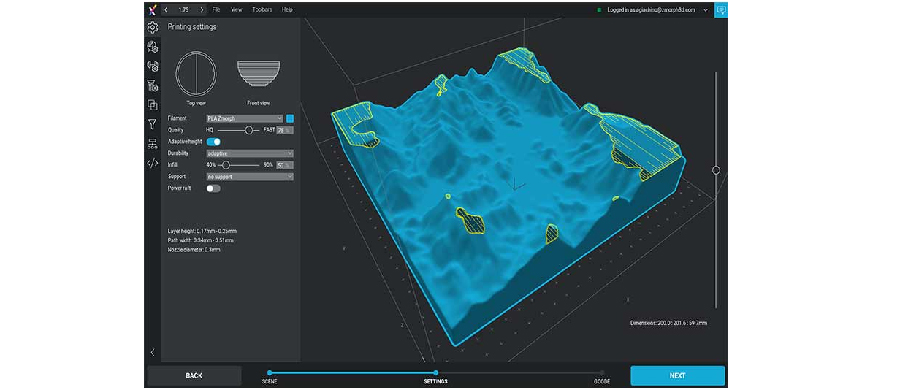
Task: Click the BACK button
Action: click(x=194, y=376)
